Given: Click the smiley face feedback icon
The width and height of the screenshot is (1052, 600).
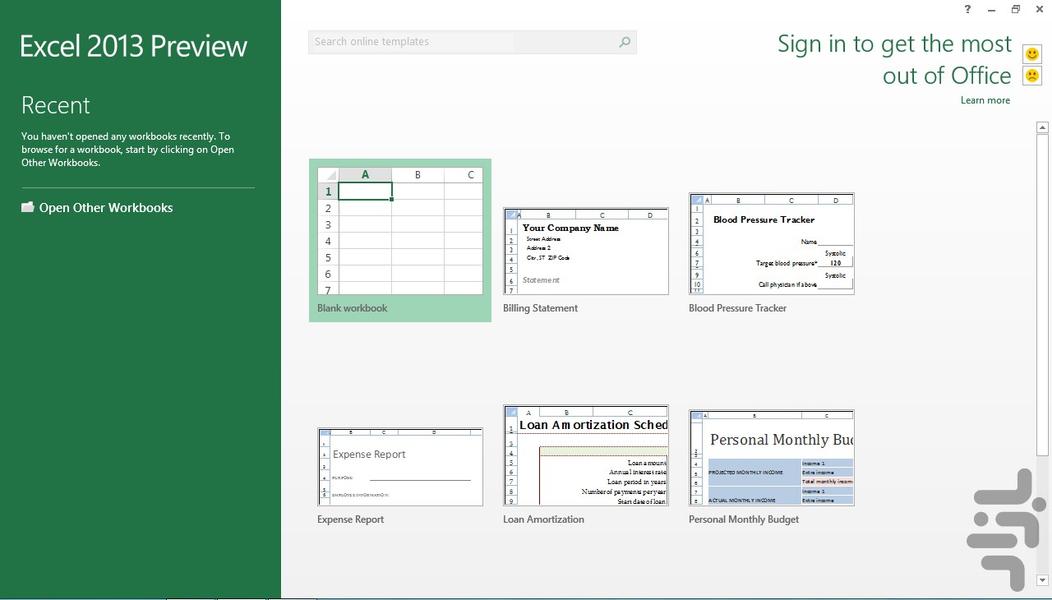Looking at the screenshot, I should pos(1032,54).
